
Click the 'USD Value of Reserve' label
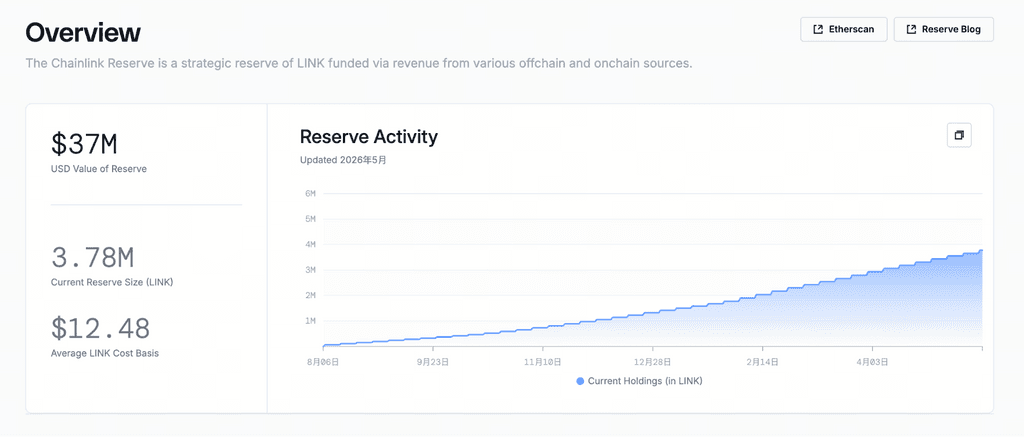click(x=99, y=169)
